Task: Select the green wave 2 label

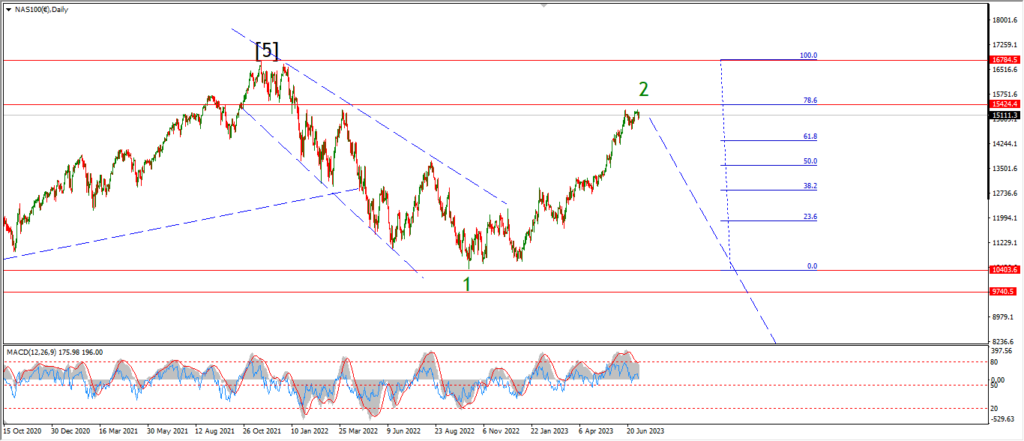Action: point(644,90)
